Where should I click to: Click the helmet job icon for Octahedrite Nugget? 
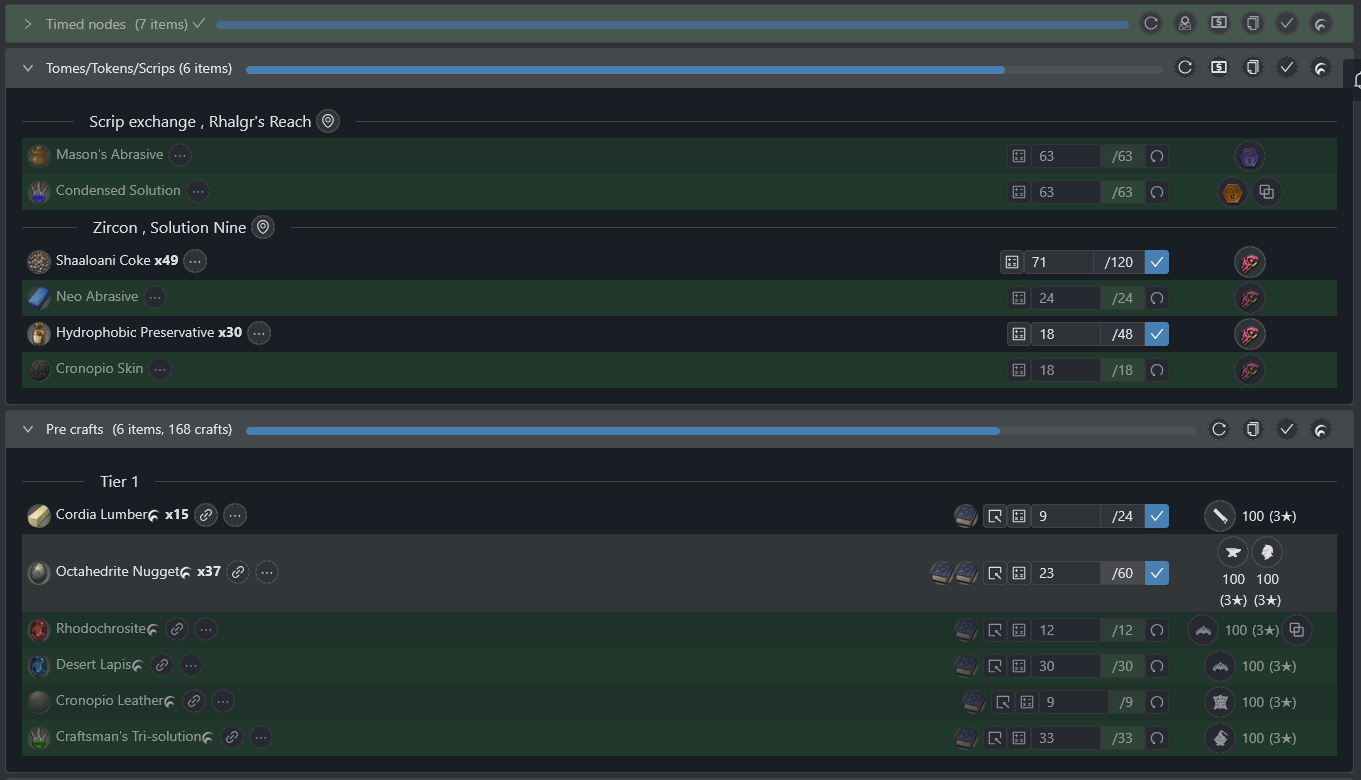[x=1267, y=551]
